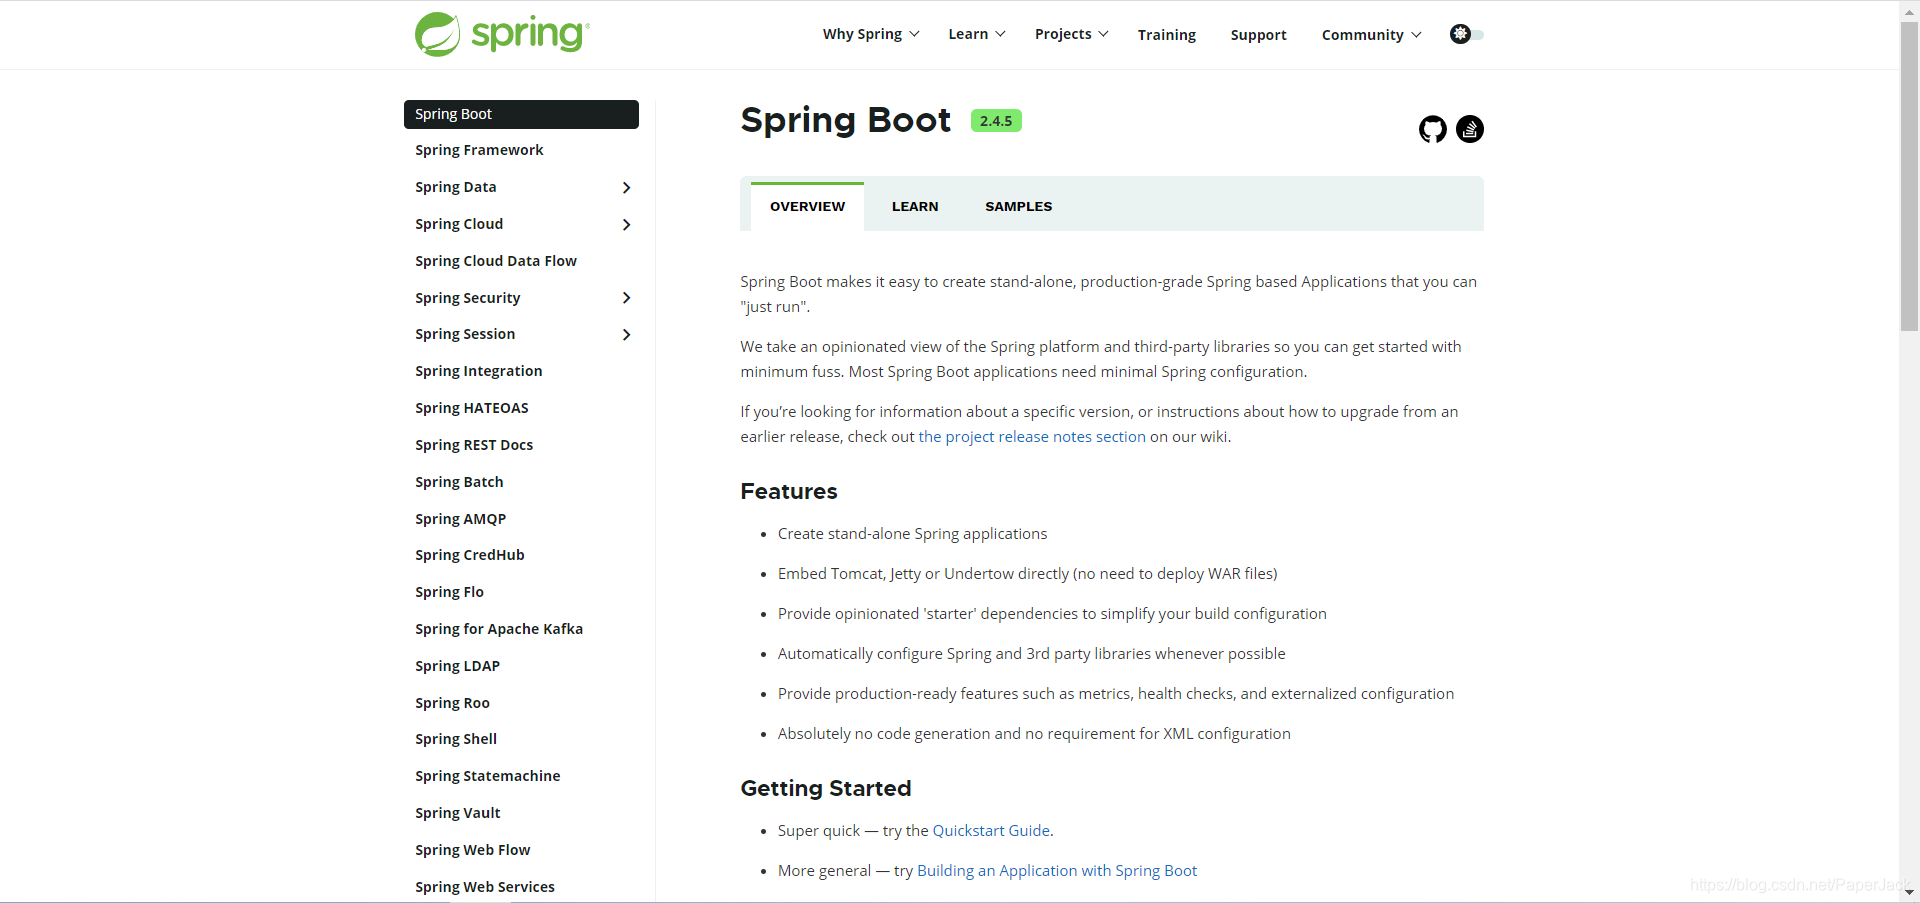Toggle the dark mode theme switch
The image size is (1920, 903).
point(1466,34)
